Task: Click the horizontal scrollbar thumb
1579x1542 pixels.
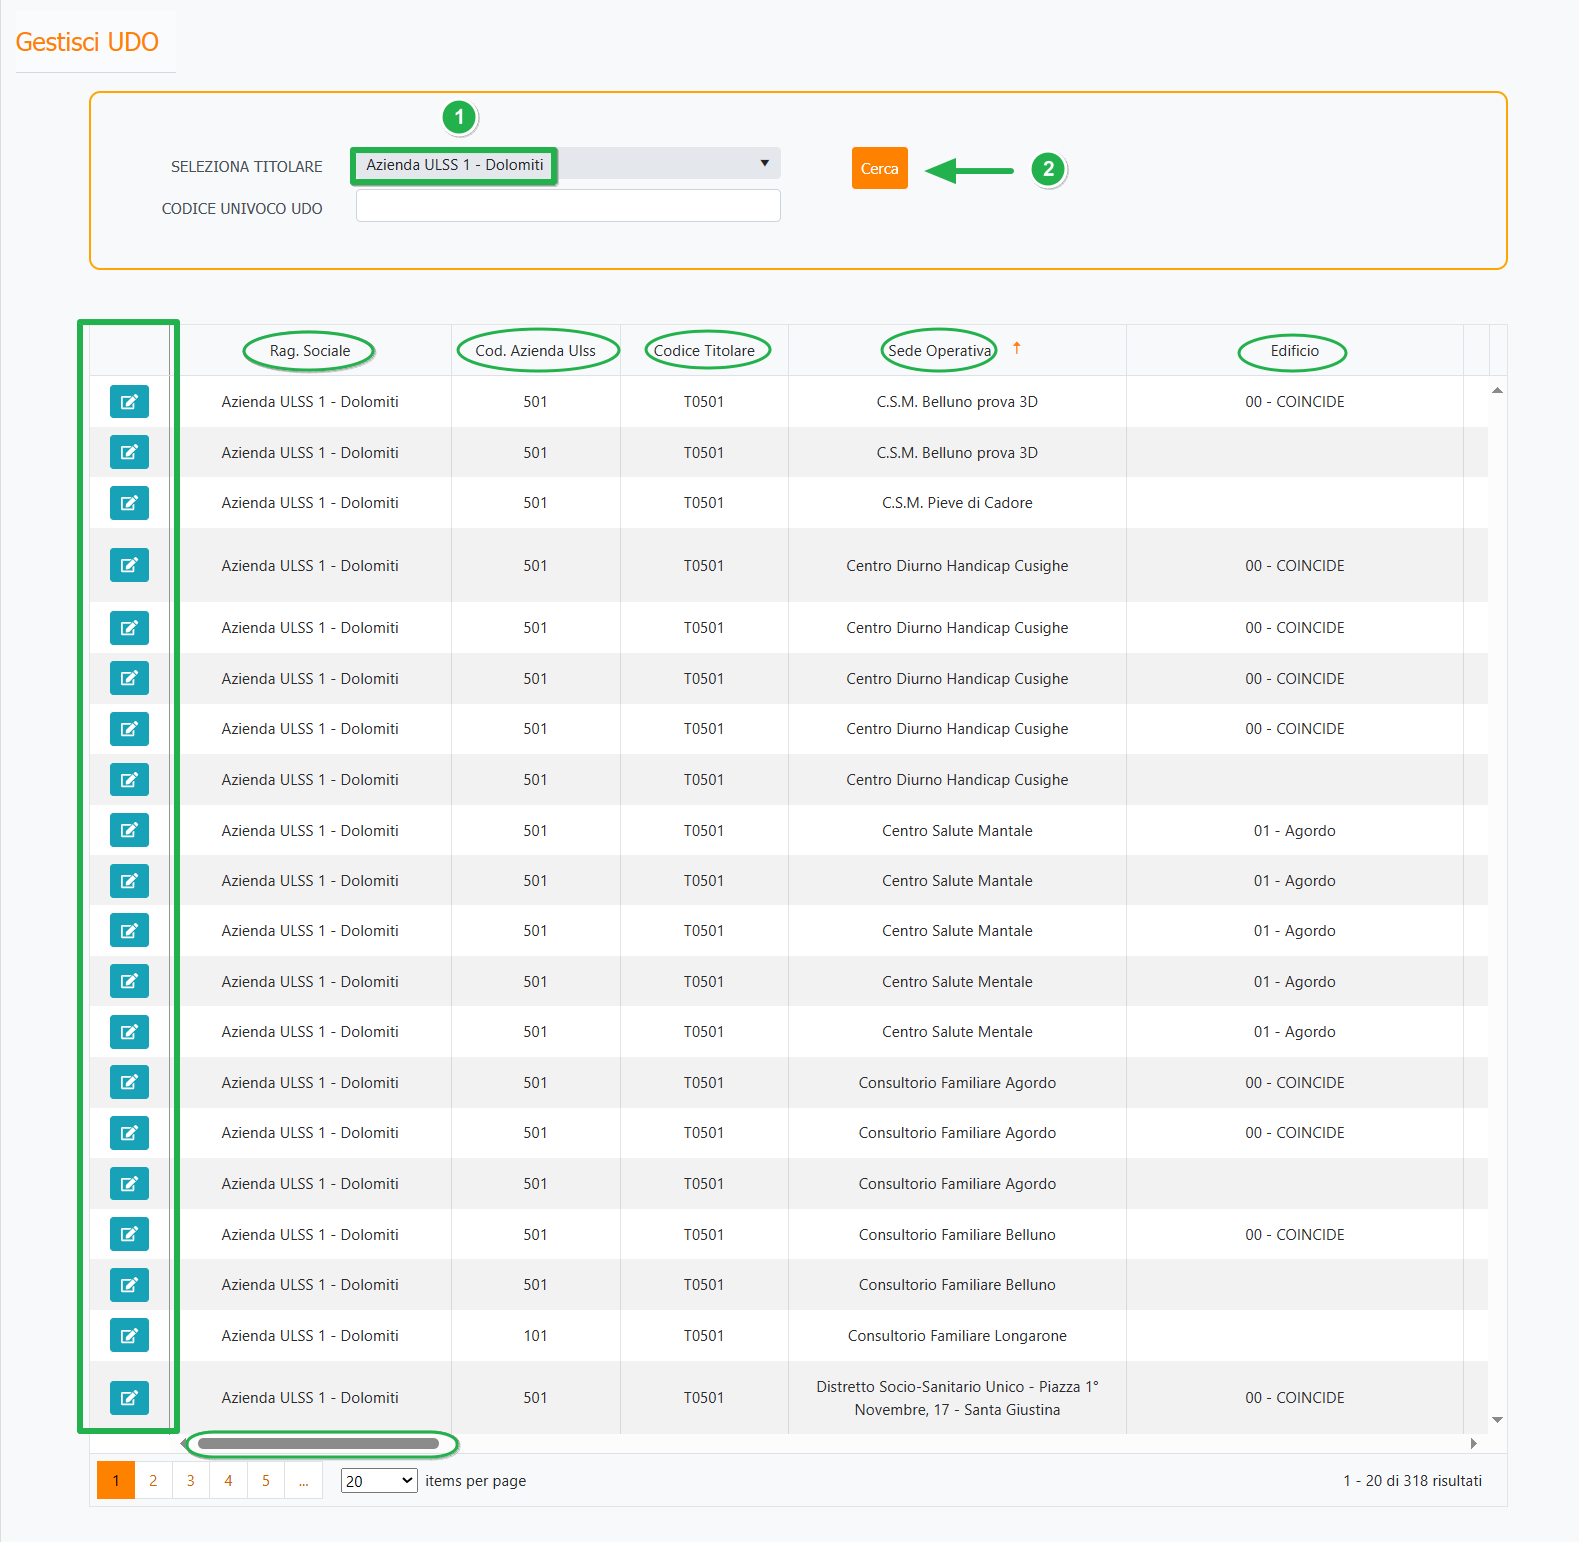Action: 318,1443
